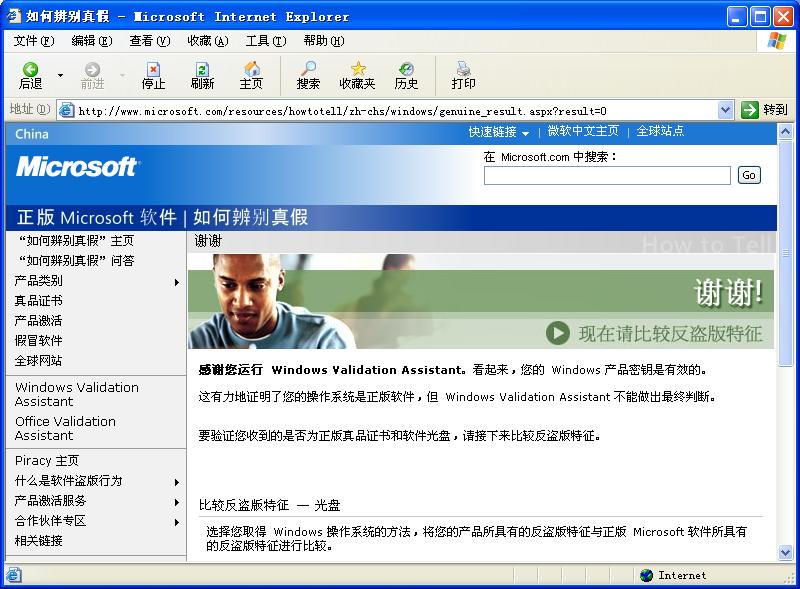Click 现在请比较反盗版特征 banner link
This screenshot has height=589, width=800.
pyautogui.click(x=670, y=334)
